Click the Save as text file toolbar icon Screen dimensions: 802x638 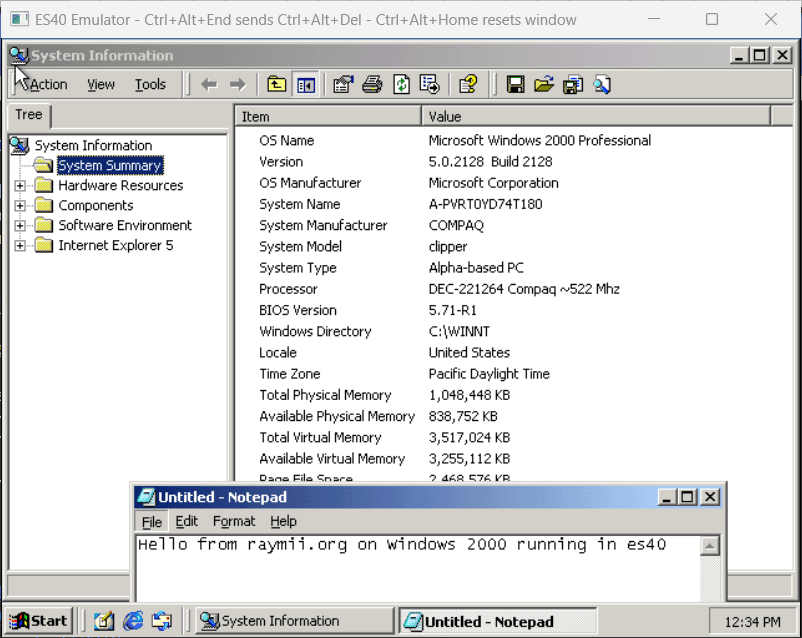(x=573, y=84)
